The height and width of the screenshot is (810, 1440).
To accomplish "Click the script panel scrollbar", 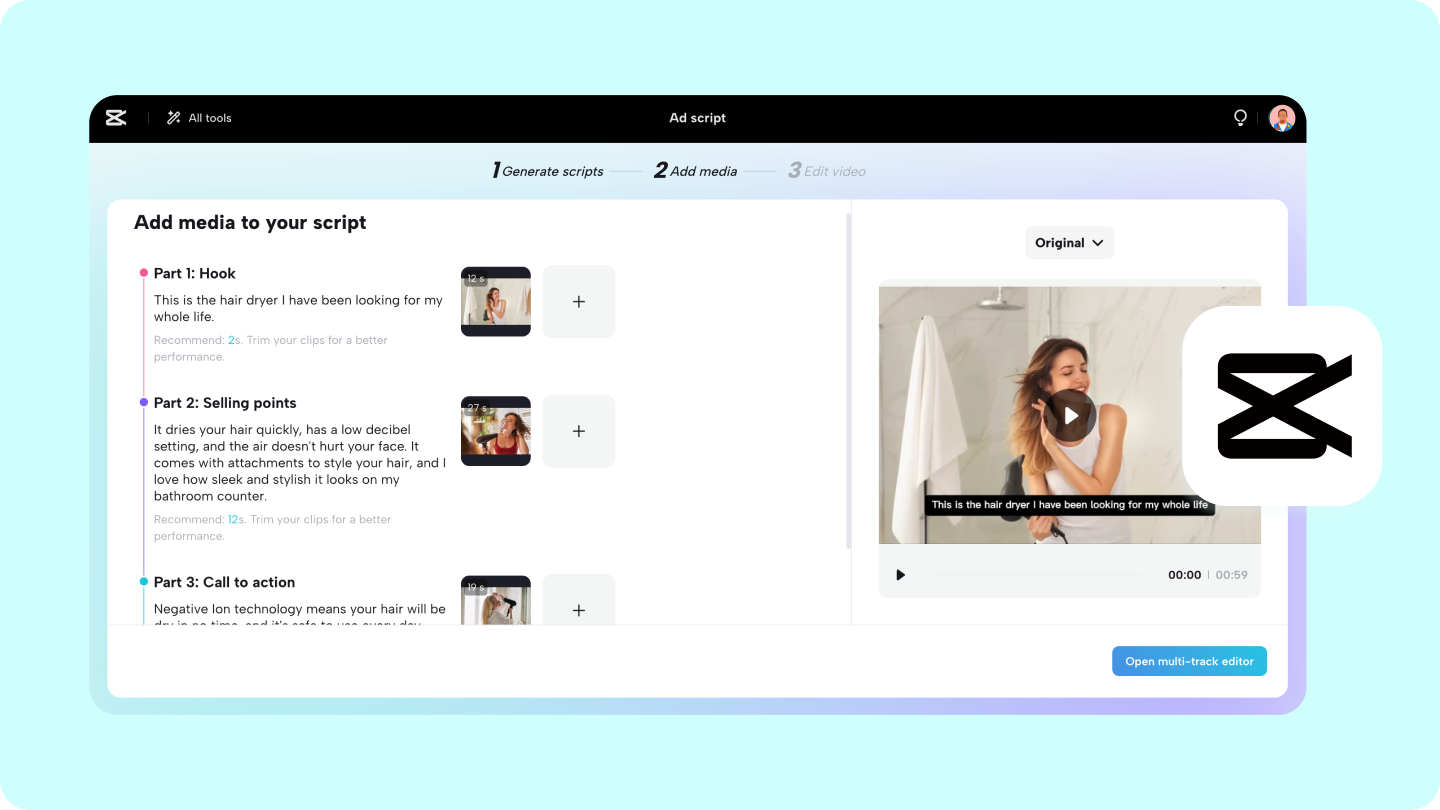I will coord(849,381).
